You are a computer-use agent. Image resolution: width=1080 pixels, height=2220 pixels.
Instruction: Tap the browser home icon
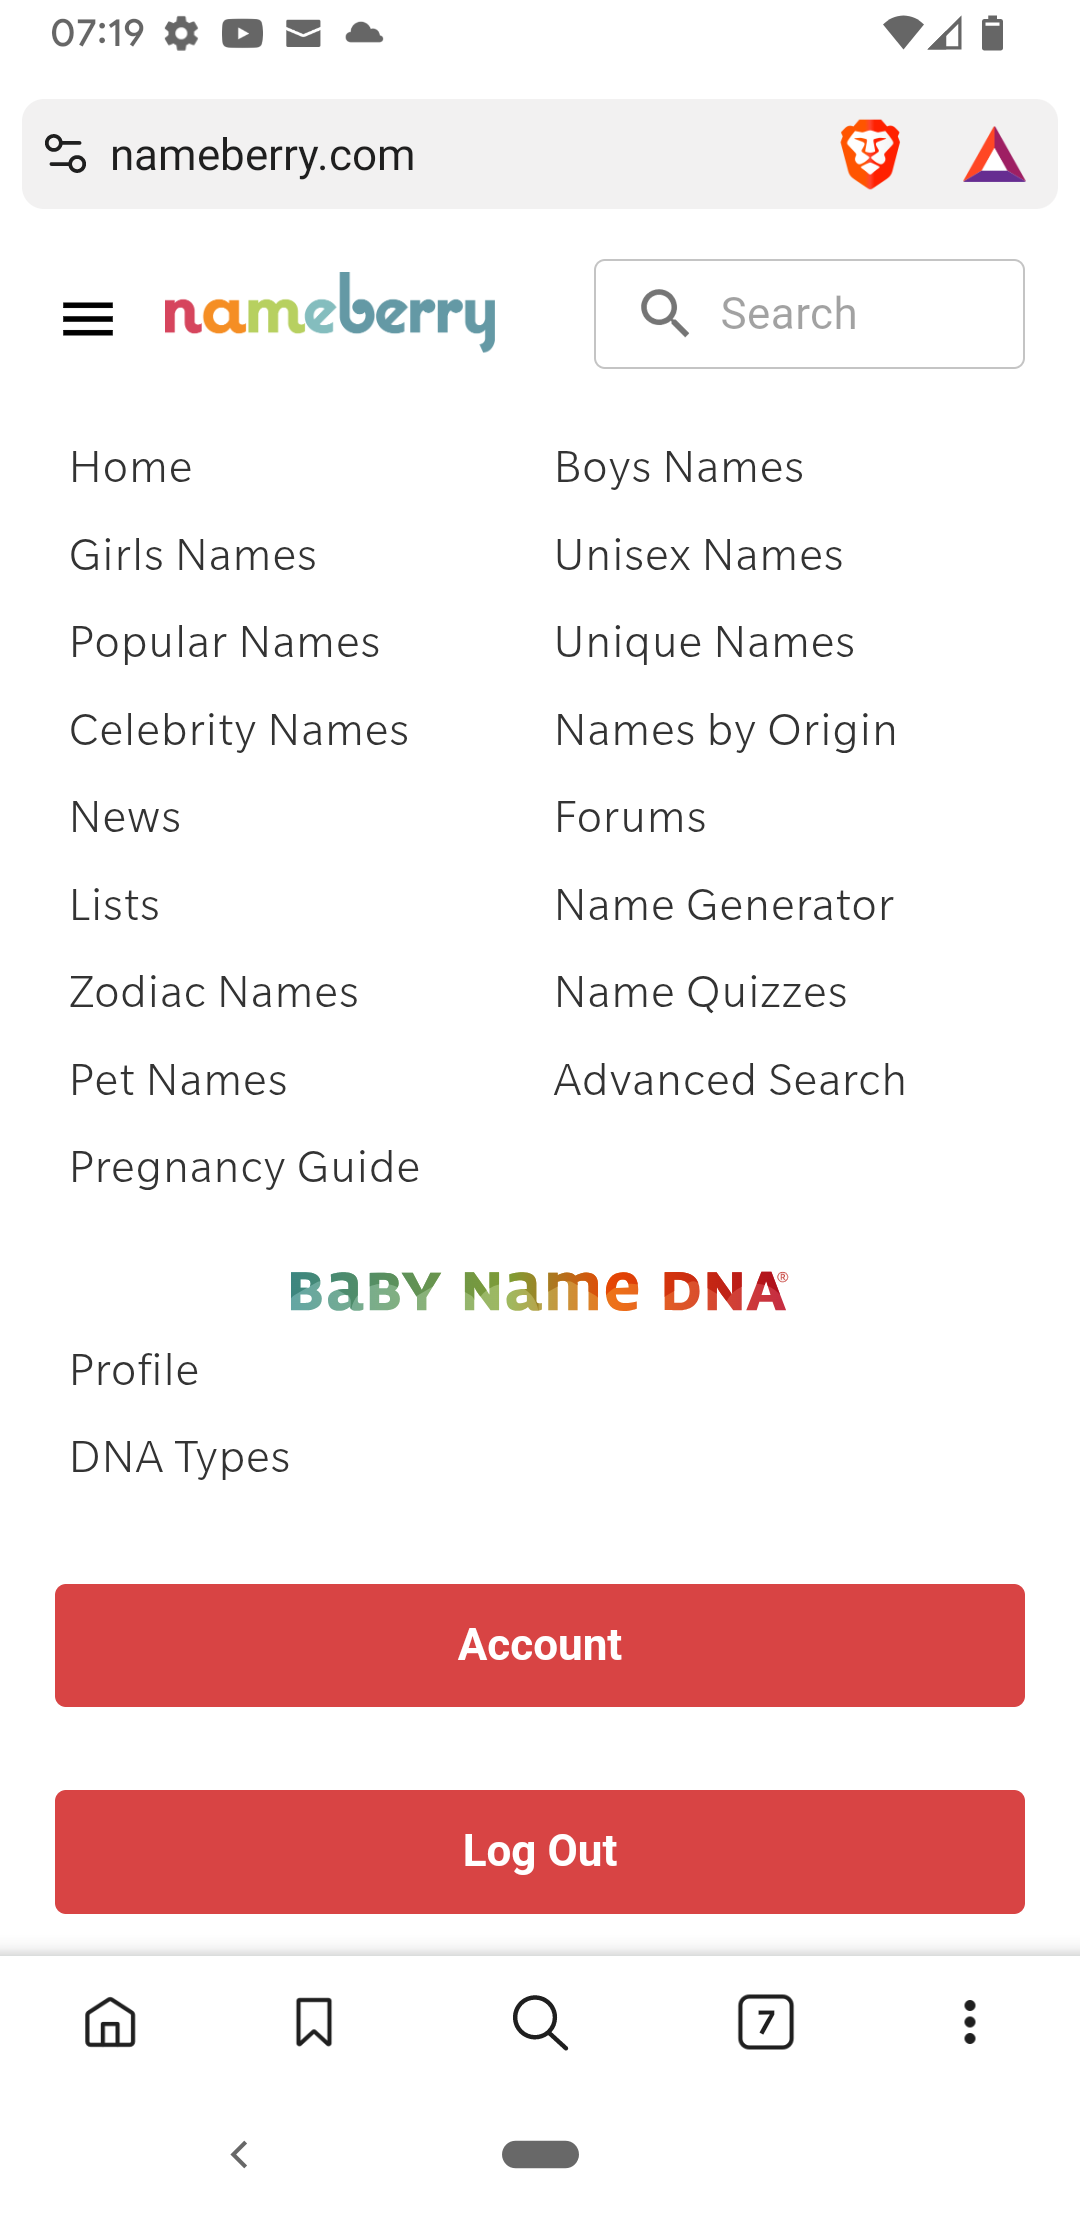tap(110, 2022)
